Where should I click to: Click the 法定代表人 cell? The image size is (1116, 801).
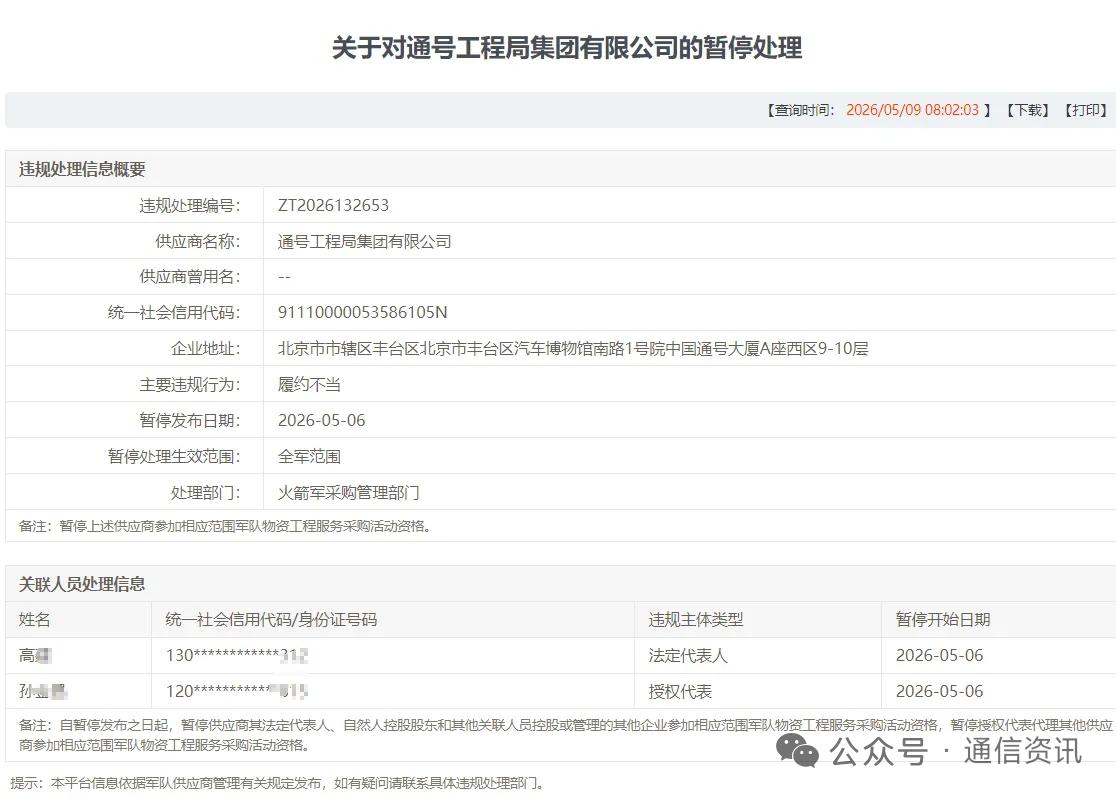coord(688,656)
